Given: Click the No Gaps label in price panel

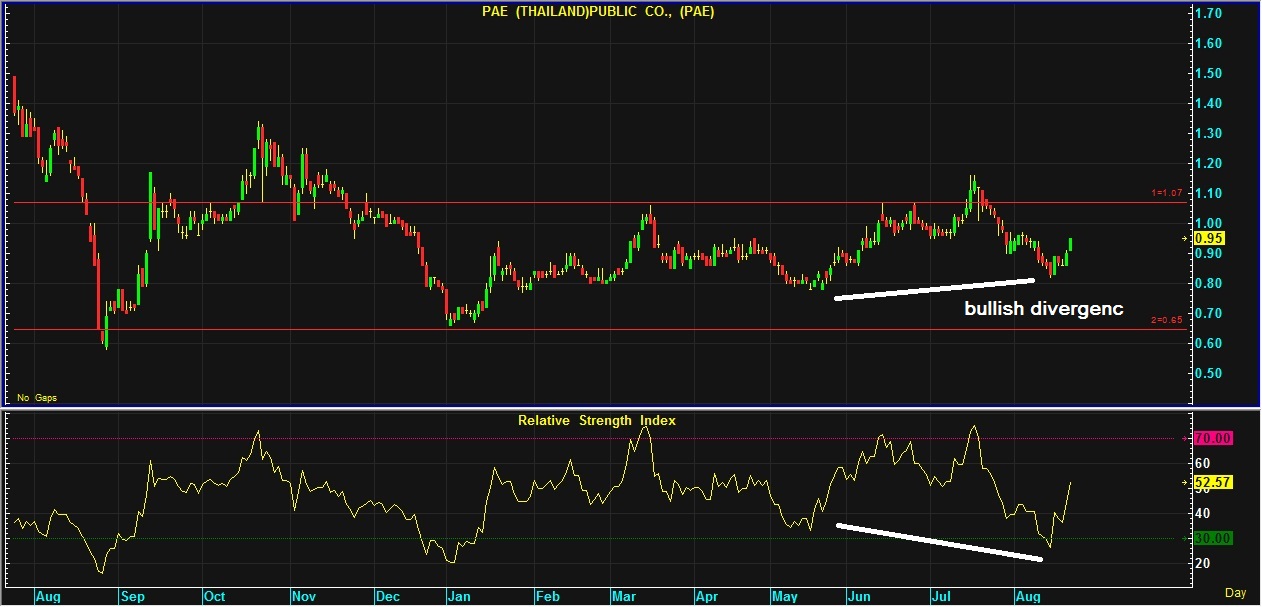Looking at the screenshot, I should pyautogui.click(x=37, y=397).
